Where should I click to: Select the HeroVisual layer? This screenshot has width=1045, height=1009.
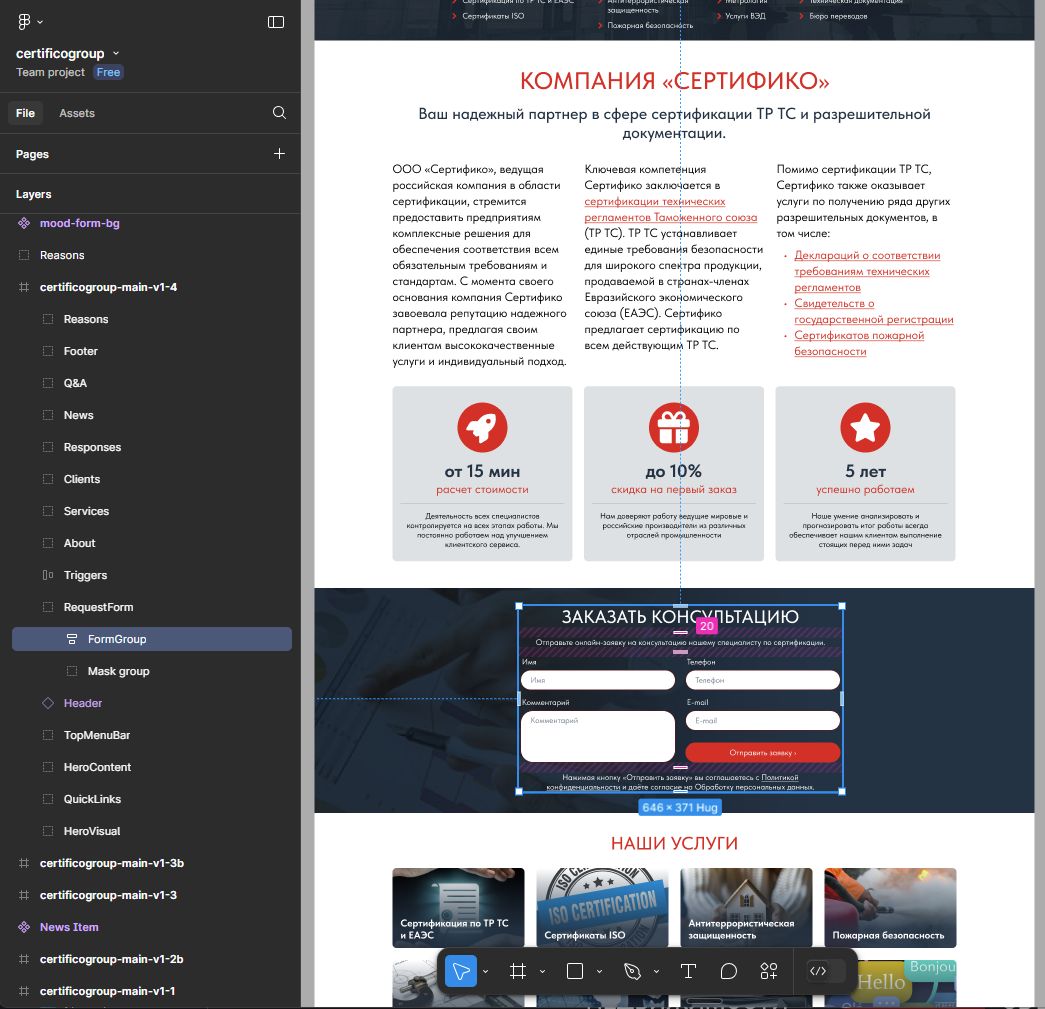pos(92,831)
